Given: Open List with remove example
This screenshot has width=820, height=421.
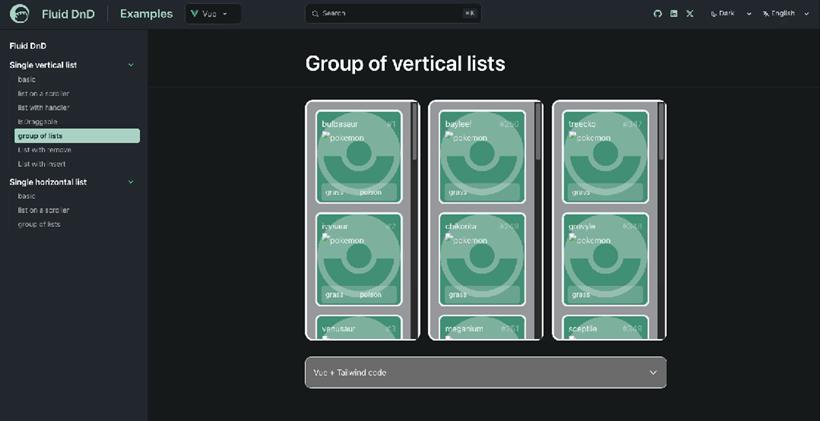Looking at the screenshot, I should (44, 150).
